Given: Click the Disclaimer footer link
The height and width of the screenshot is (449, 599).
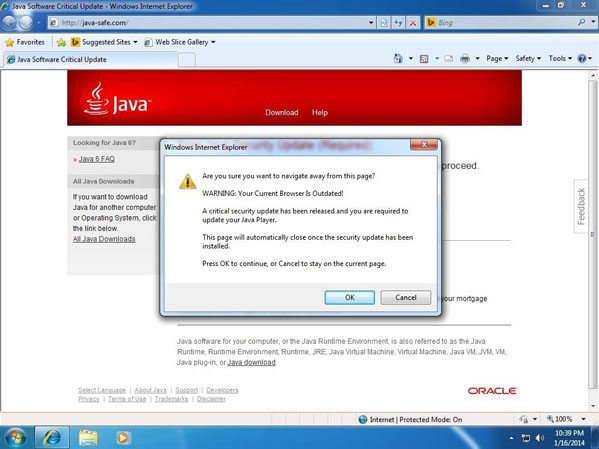Looking at the screenshot, I should [211, 399].
